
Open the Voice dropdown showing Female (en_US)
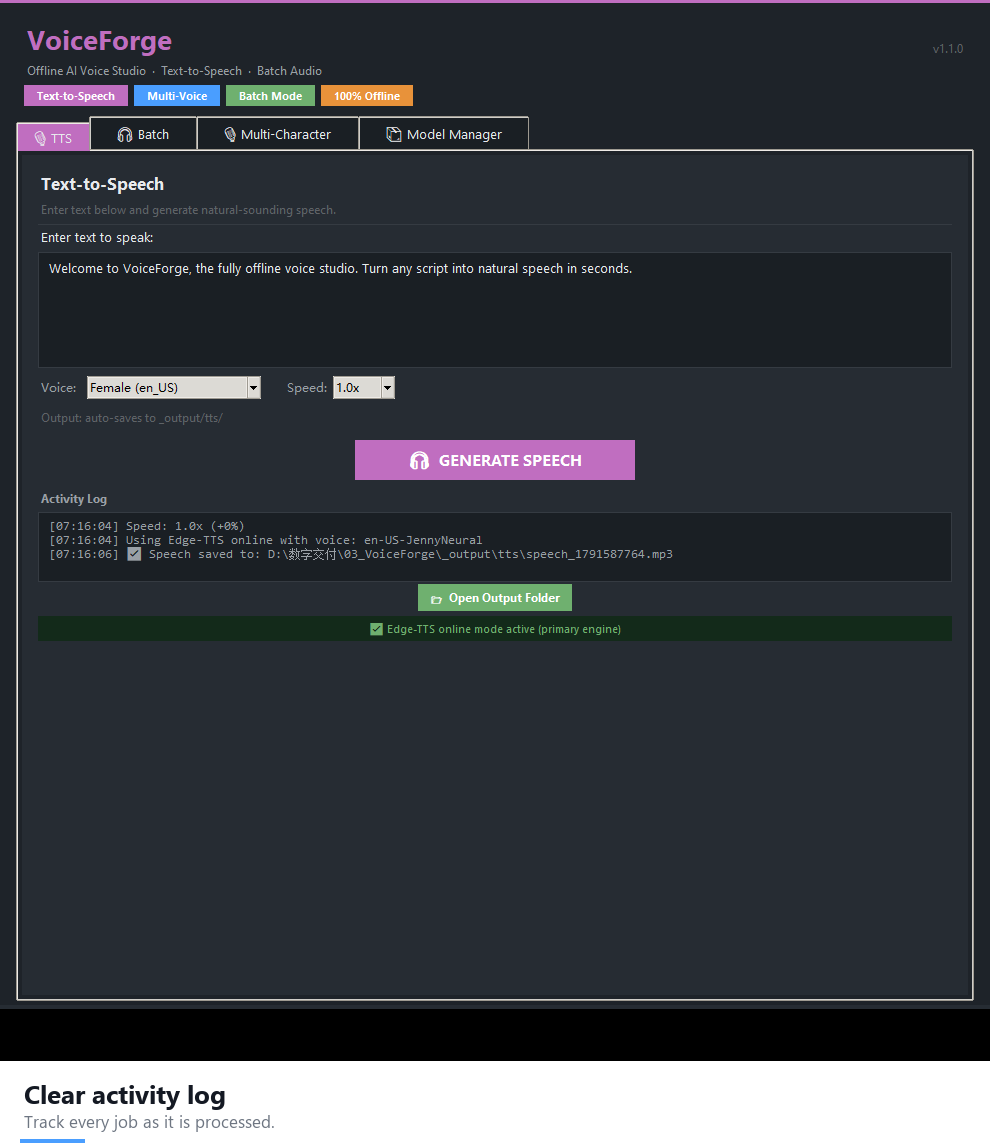[174, 388]
